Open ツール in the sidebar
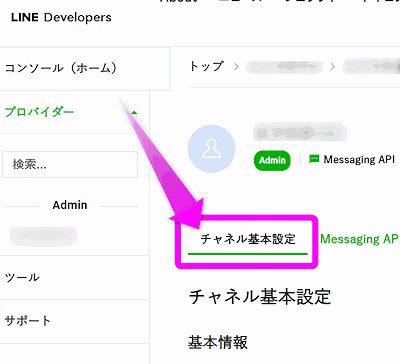 pyautogui.click(x=22, y=277)
